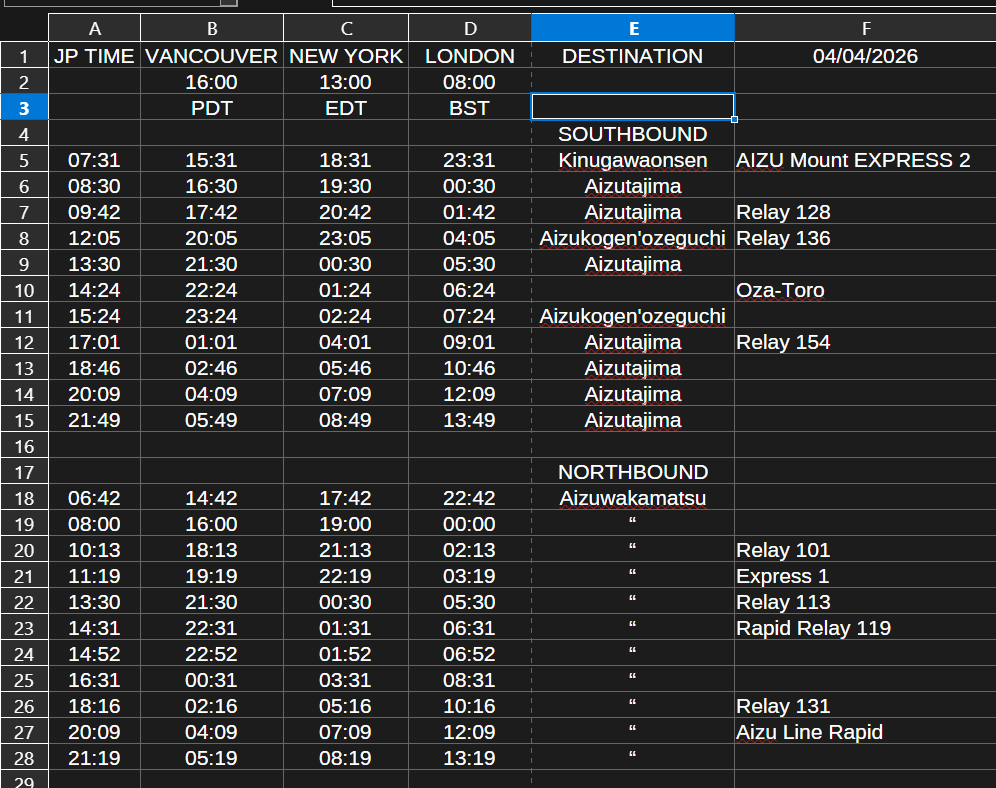Click New York time '22:19' cell
996x788 pixels.
point(346,577)
